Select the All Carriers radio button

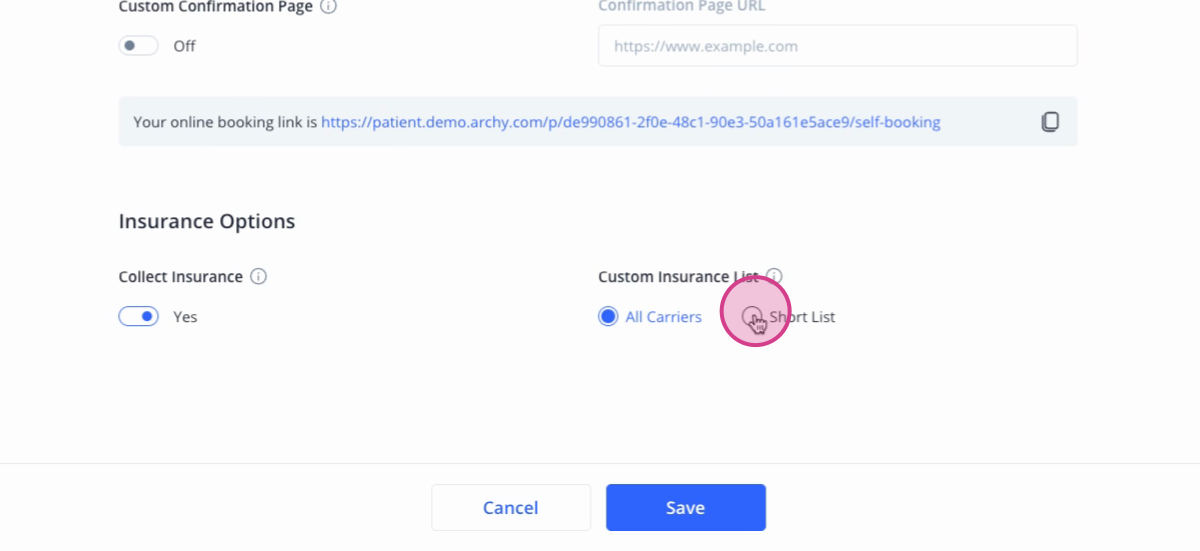[607, 317]
